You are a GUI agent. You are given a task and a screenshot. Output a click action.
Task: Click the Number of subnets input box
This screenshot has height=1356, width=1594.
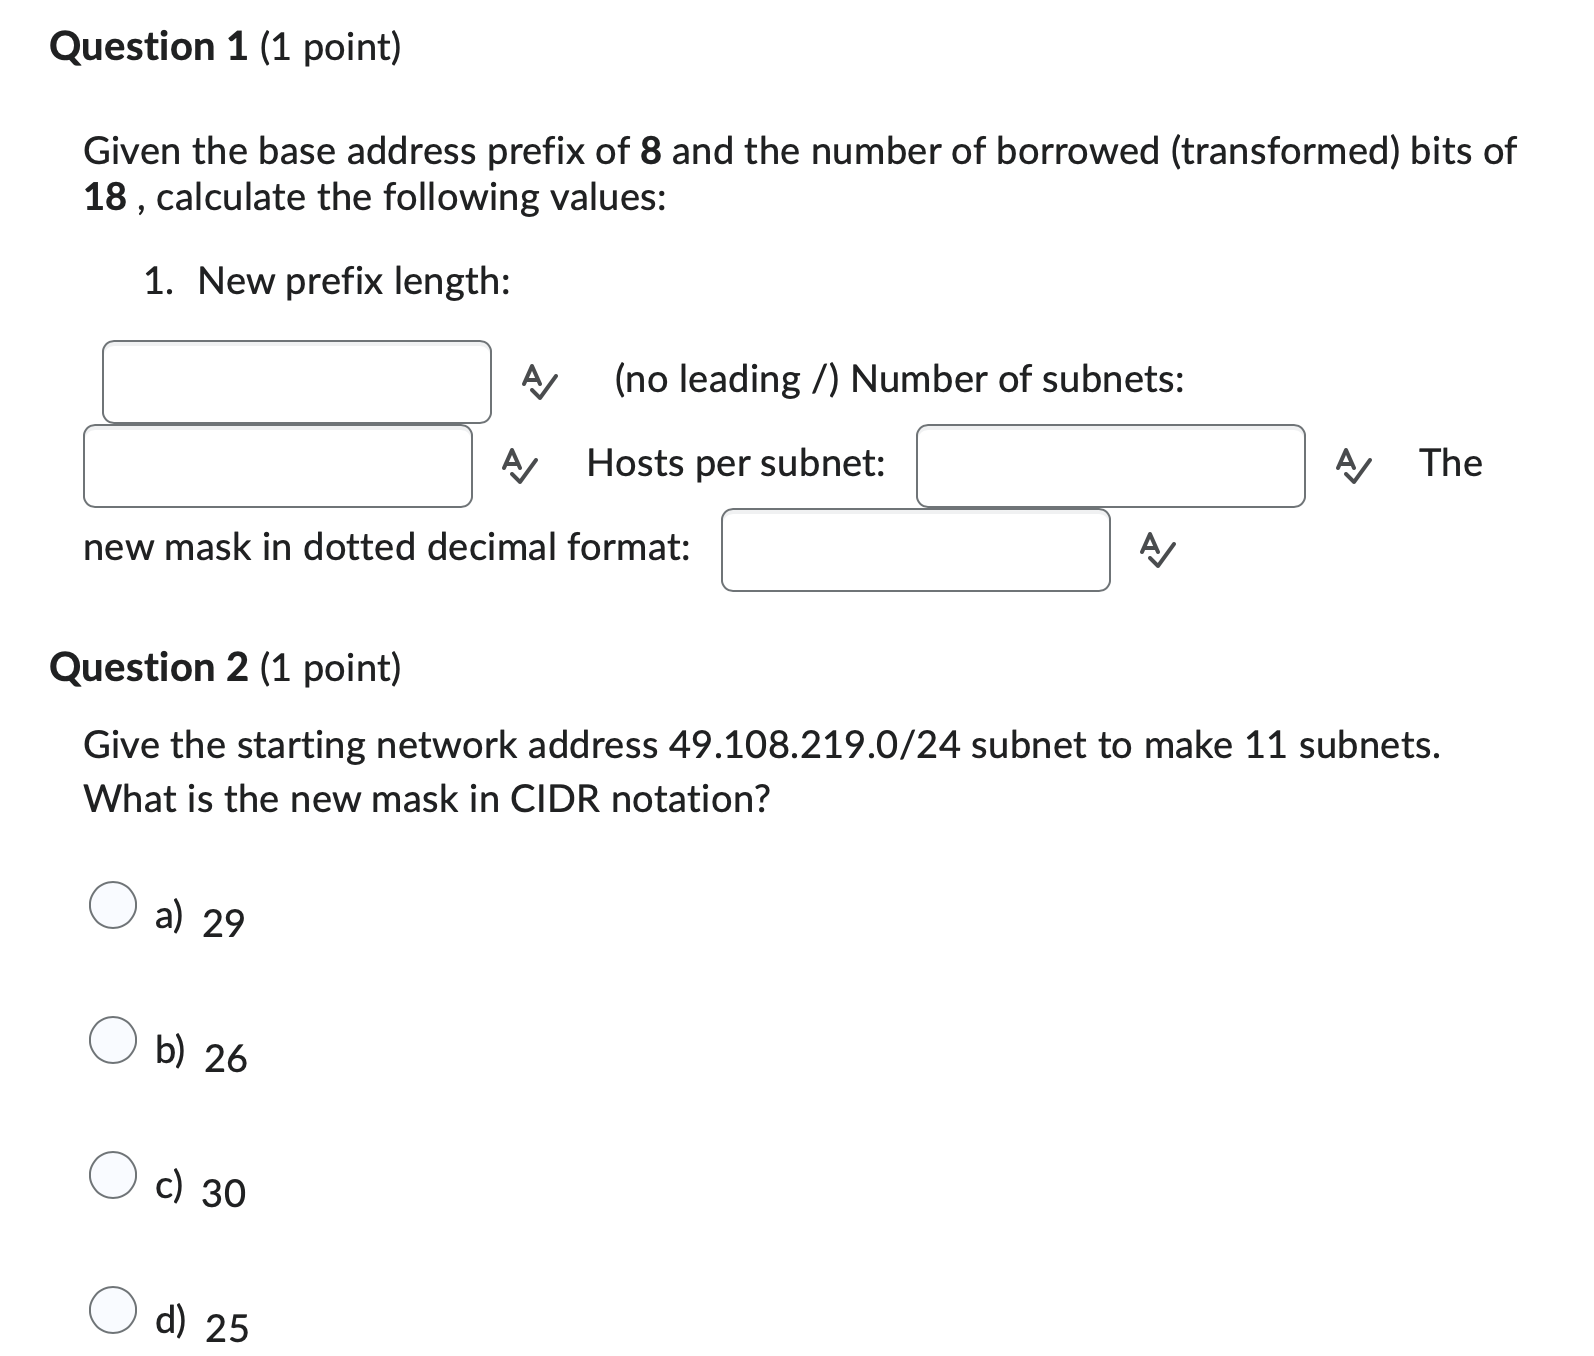pos(278,465)
